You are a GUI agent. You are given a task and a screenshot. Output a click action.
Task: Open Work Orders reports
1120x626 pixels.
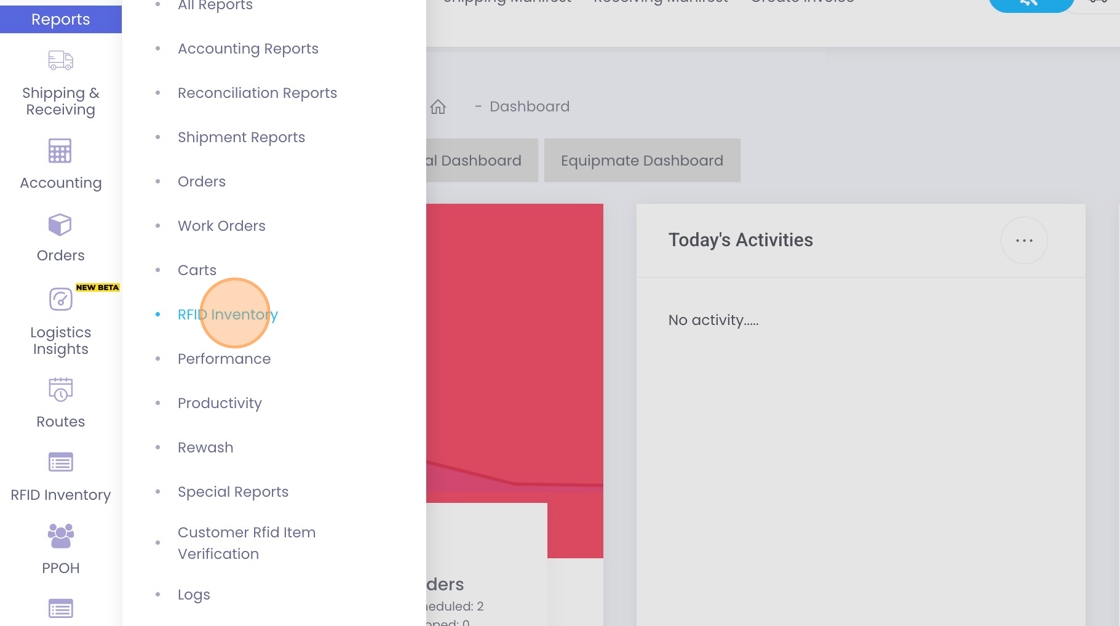pyautogui.click(x=221, y=226)
